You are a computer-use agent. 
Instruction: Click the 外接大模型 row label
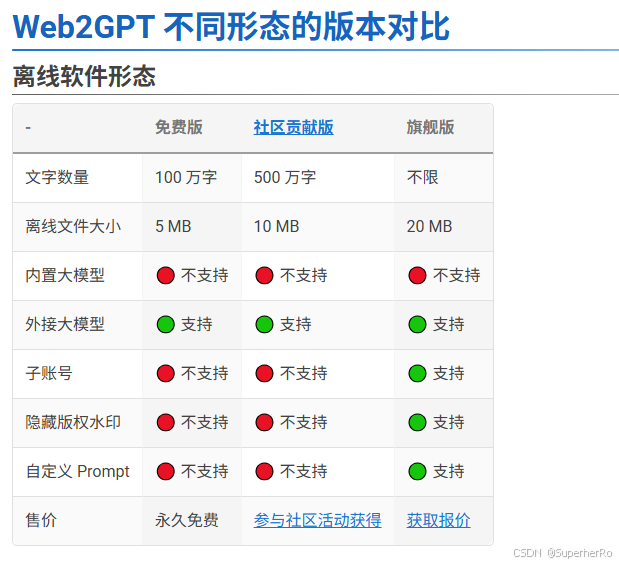[x=65, y=324]
